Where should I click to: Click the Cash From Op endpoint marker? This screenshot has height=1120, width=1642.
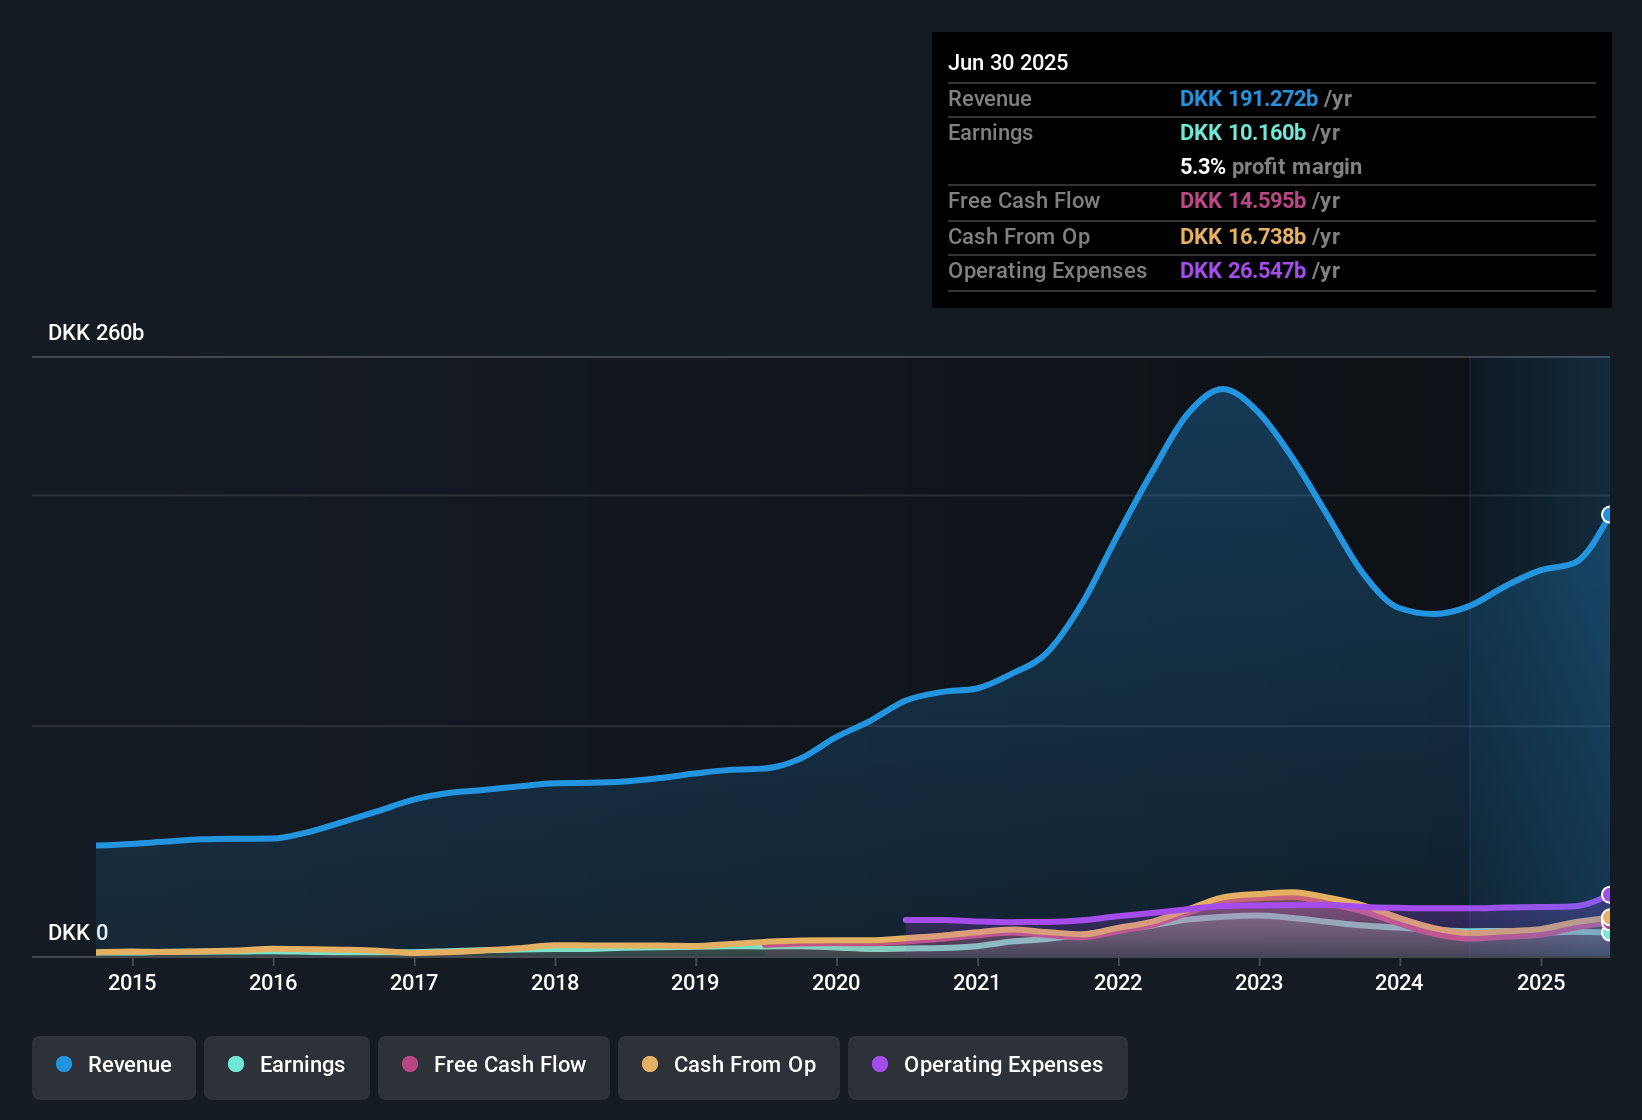1608,918
